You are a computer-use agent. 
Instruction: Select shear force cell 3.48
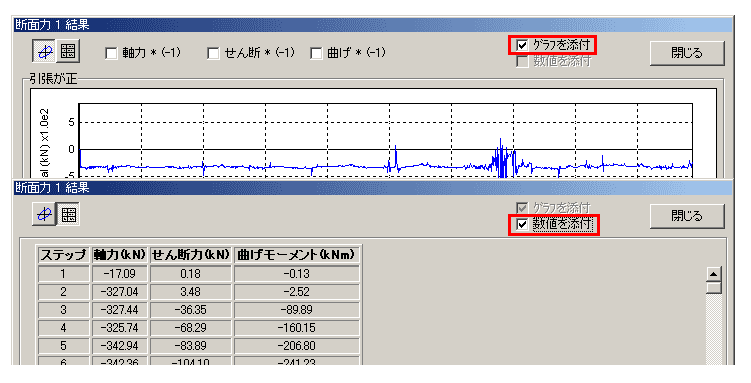[x=191, y=292]
